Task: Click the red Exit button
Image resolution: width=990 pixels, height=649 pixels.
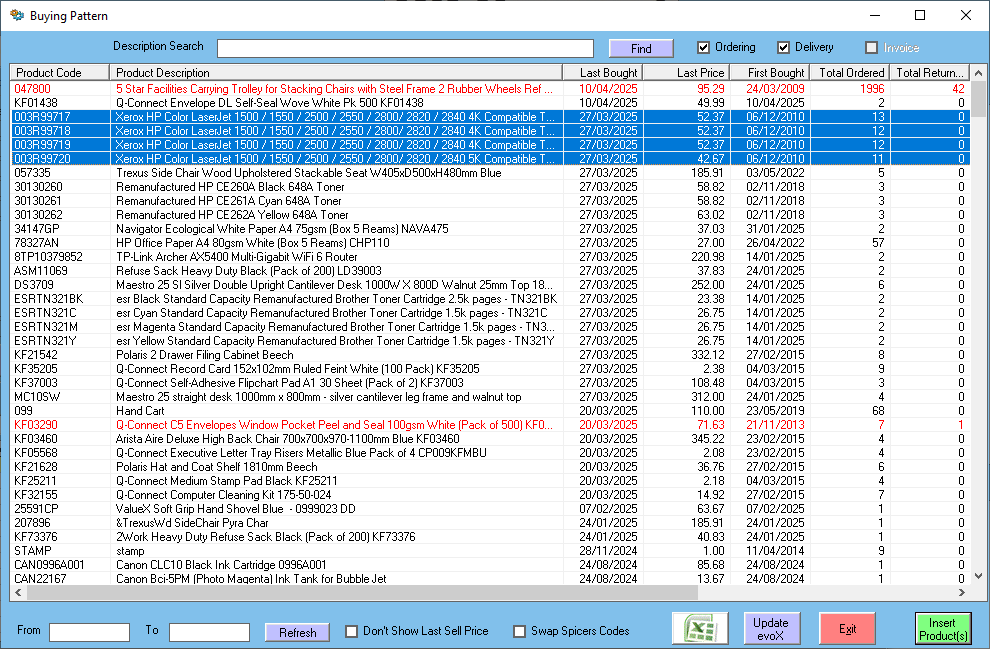Action: pos(847,628)
